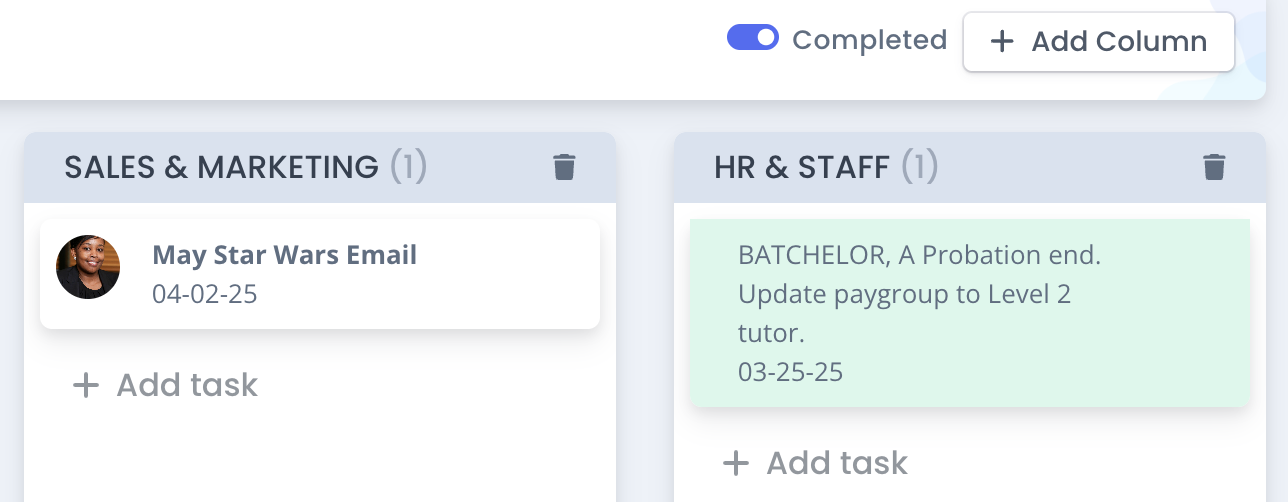Click the May Star Wars Email title text
Viewport: 1288px width, 502px height.
[x=284, y=255]
